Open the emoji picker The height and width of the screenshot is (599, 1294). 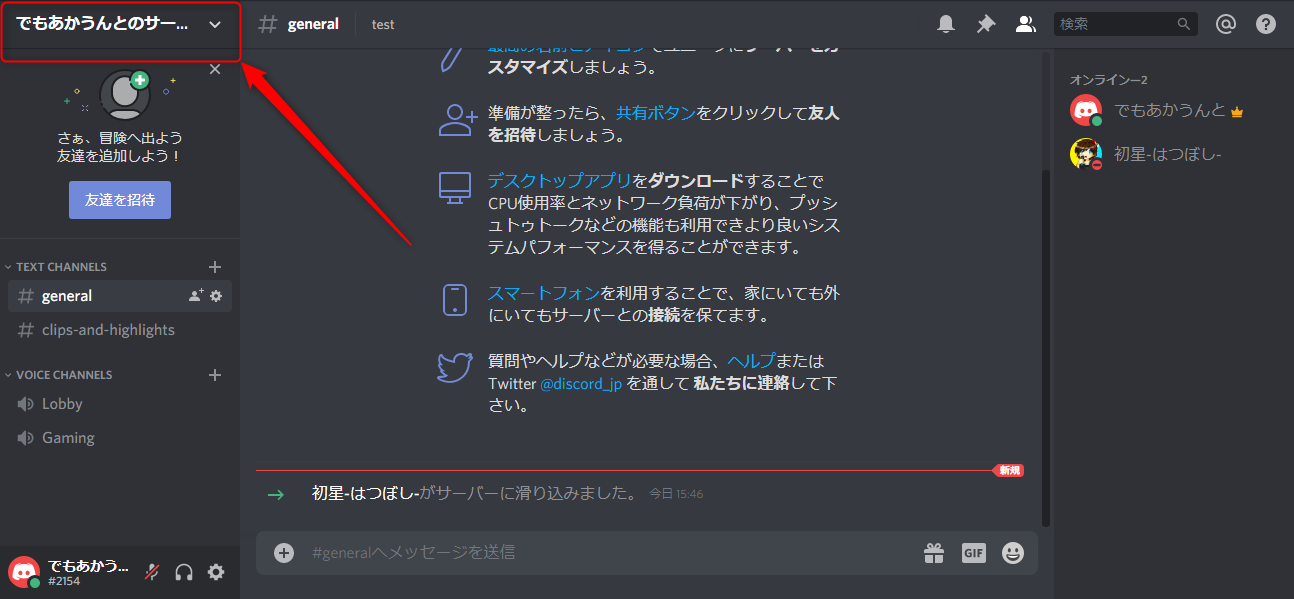point(1013,552)
